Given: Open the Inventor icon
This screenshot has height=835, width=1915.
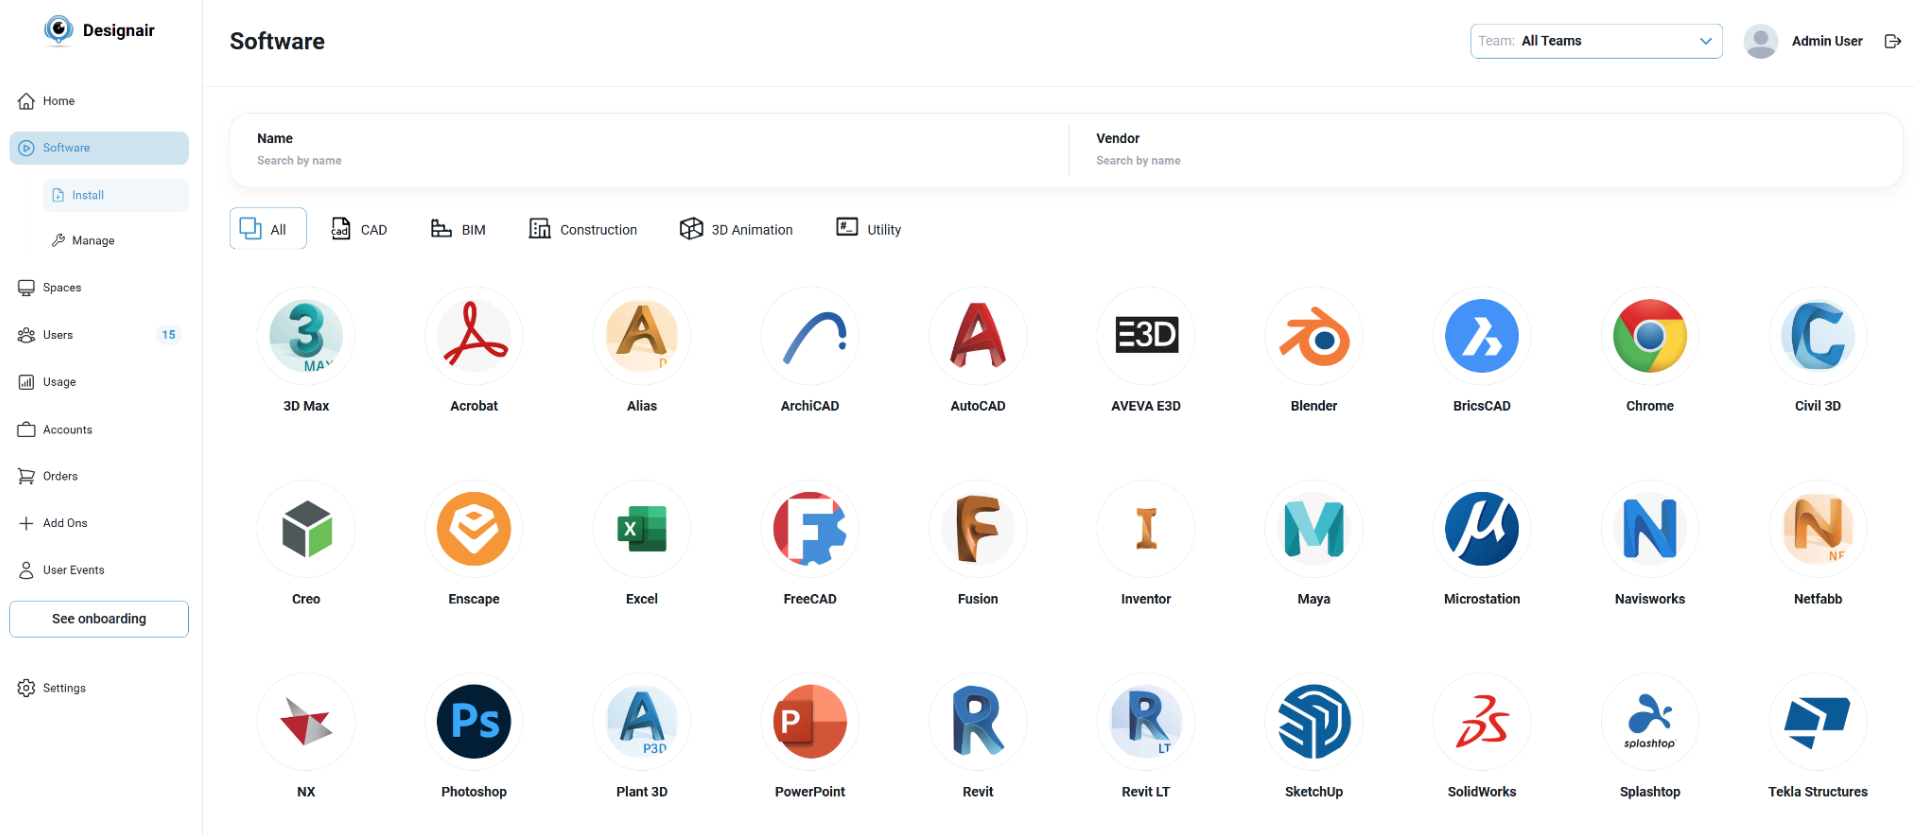Looking at the screenshot, I should click(1146, 529).
